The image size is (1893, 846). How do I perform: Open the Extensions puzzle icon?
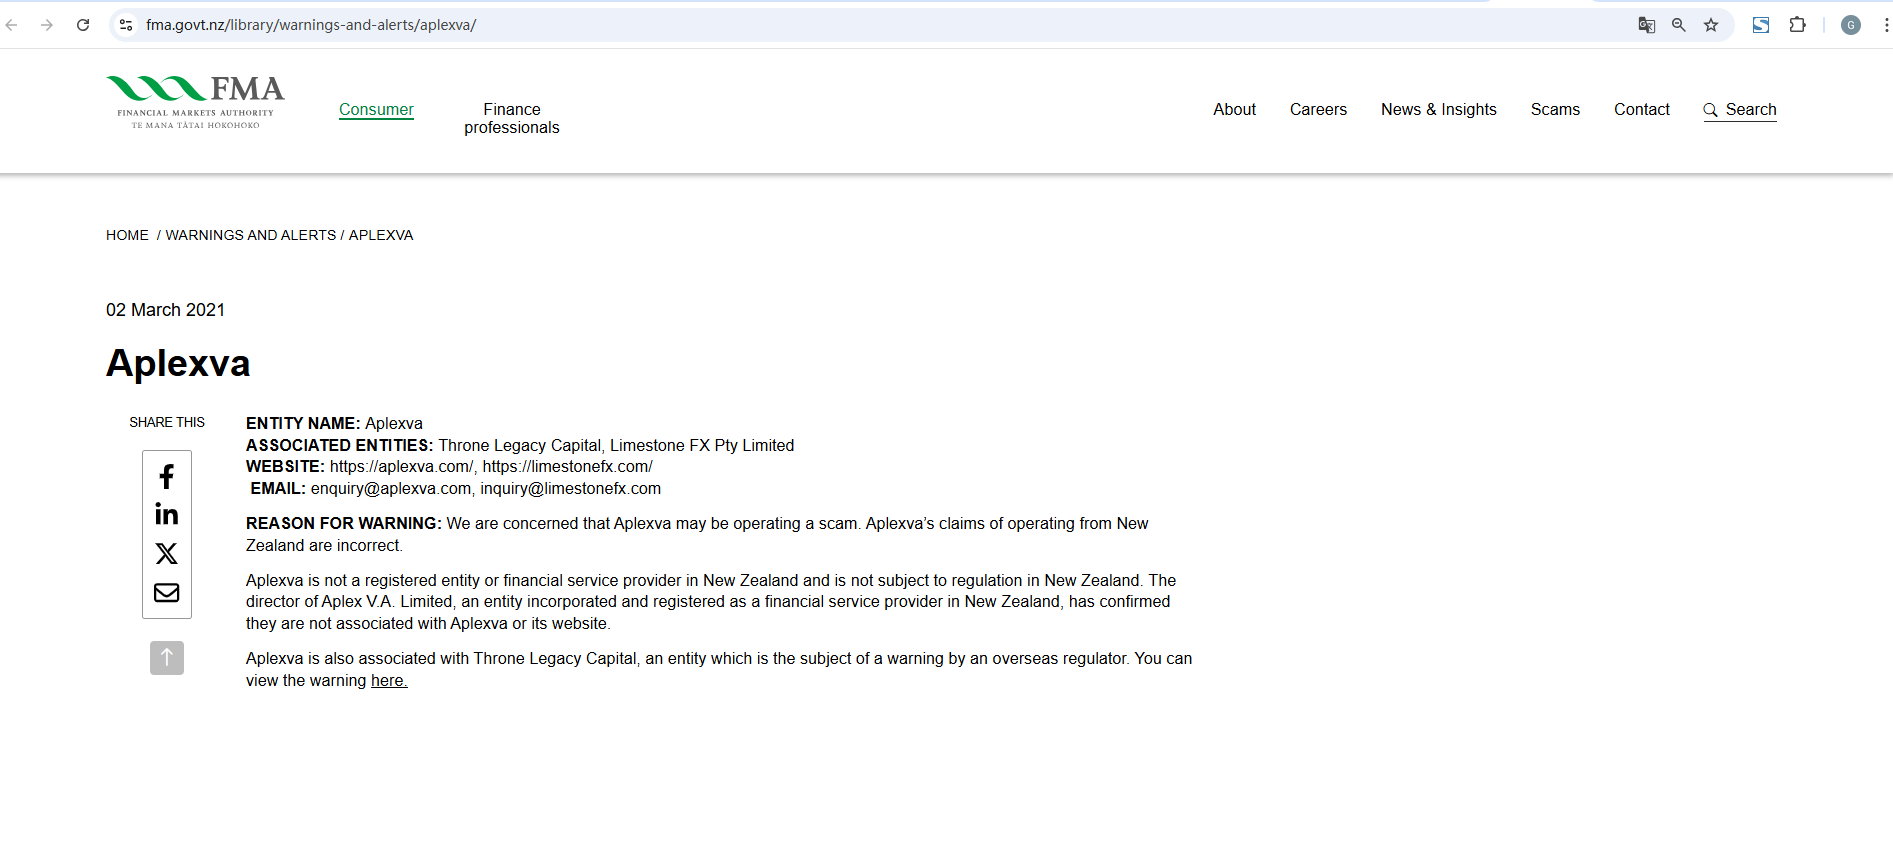coord(1797,25)
